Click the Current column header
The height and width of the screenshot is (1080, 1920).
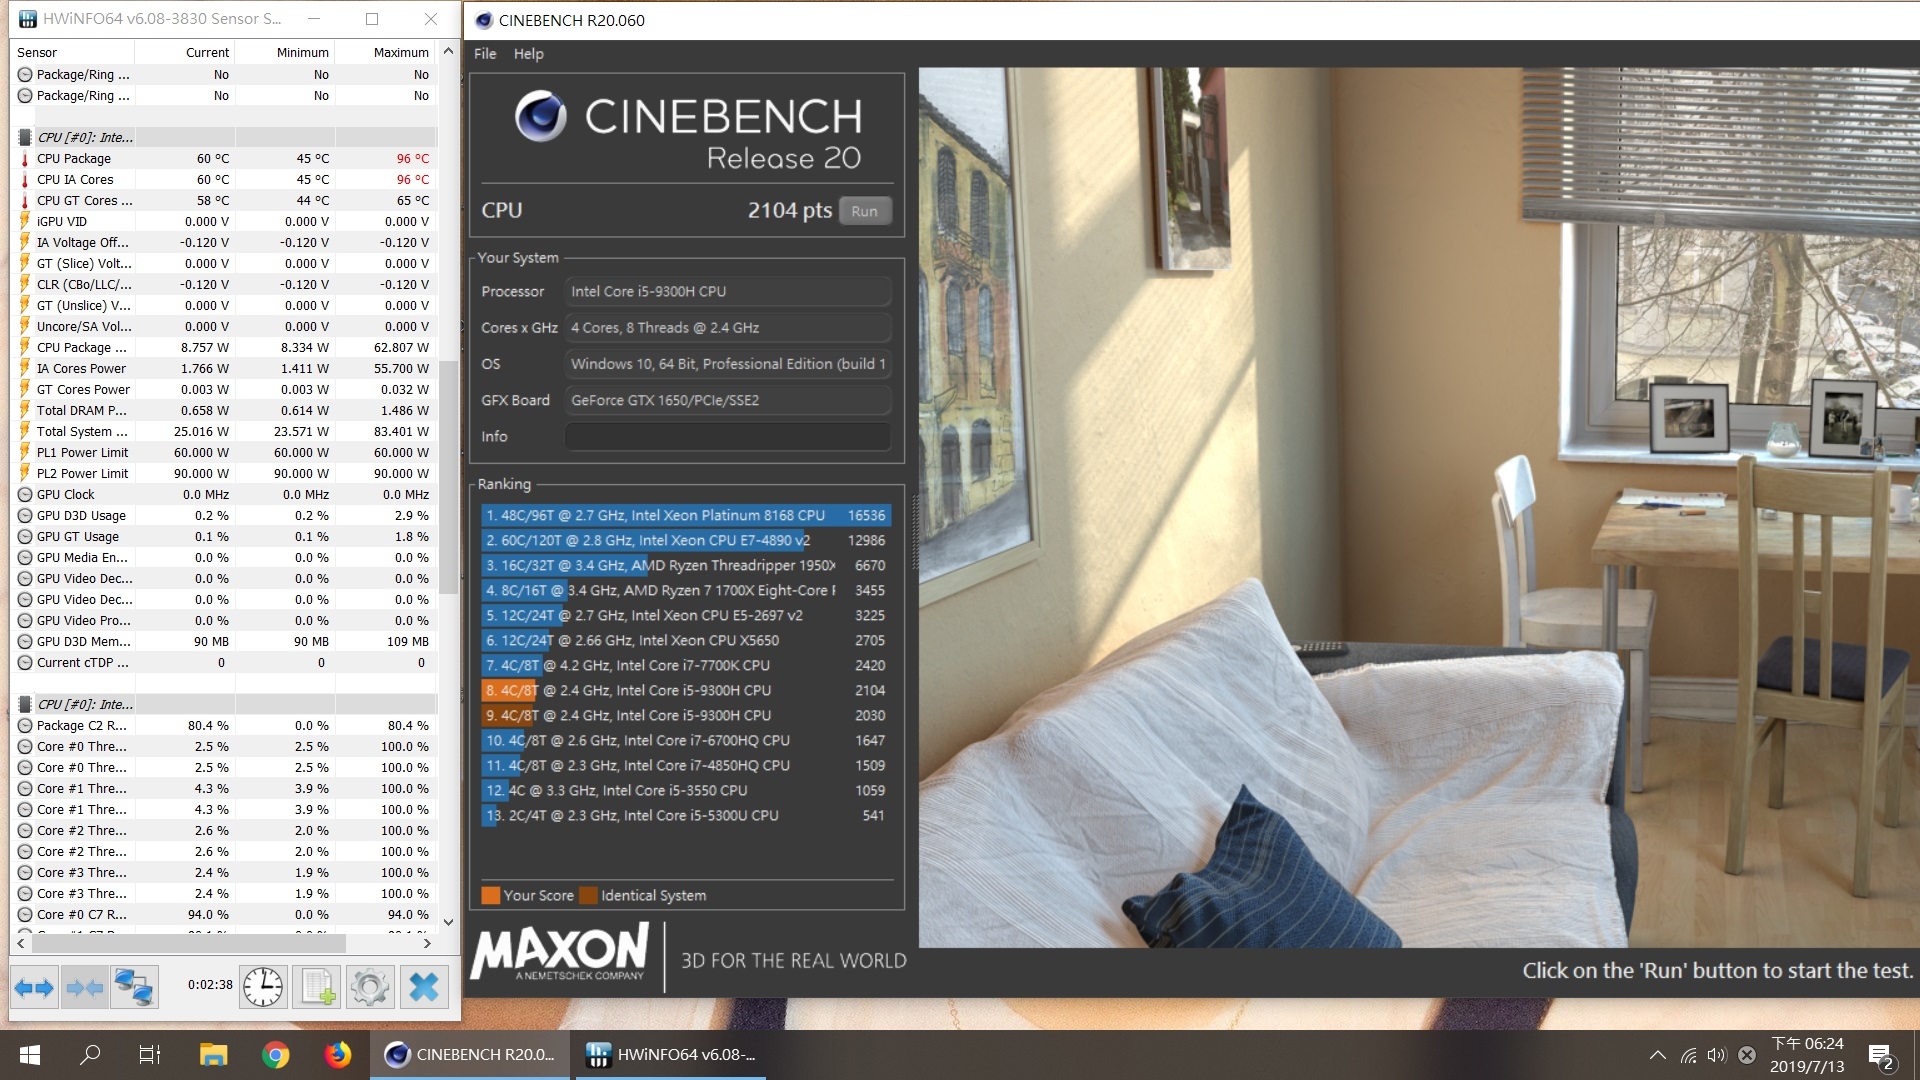click(x=185, y=52)
